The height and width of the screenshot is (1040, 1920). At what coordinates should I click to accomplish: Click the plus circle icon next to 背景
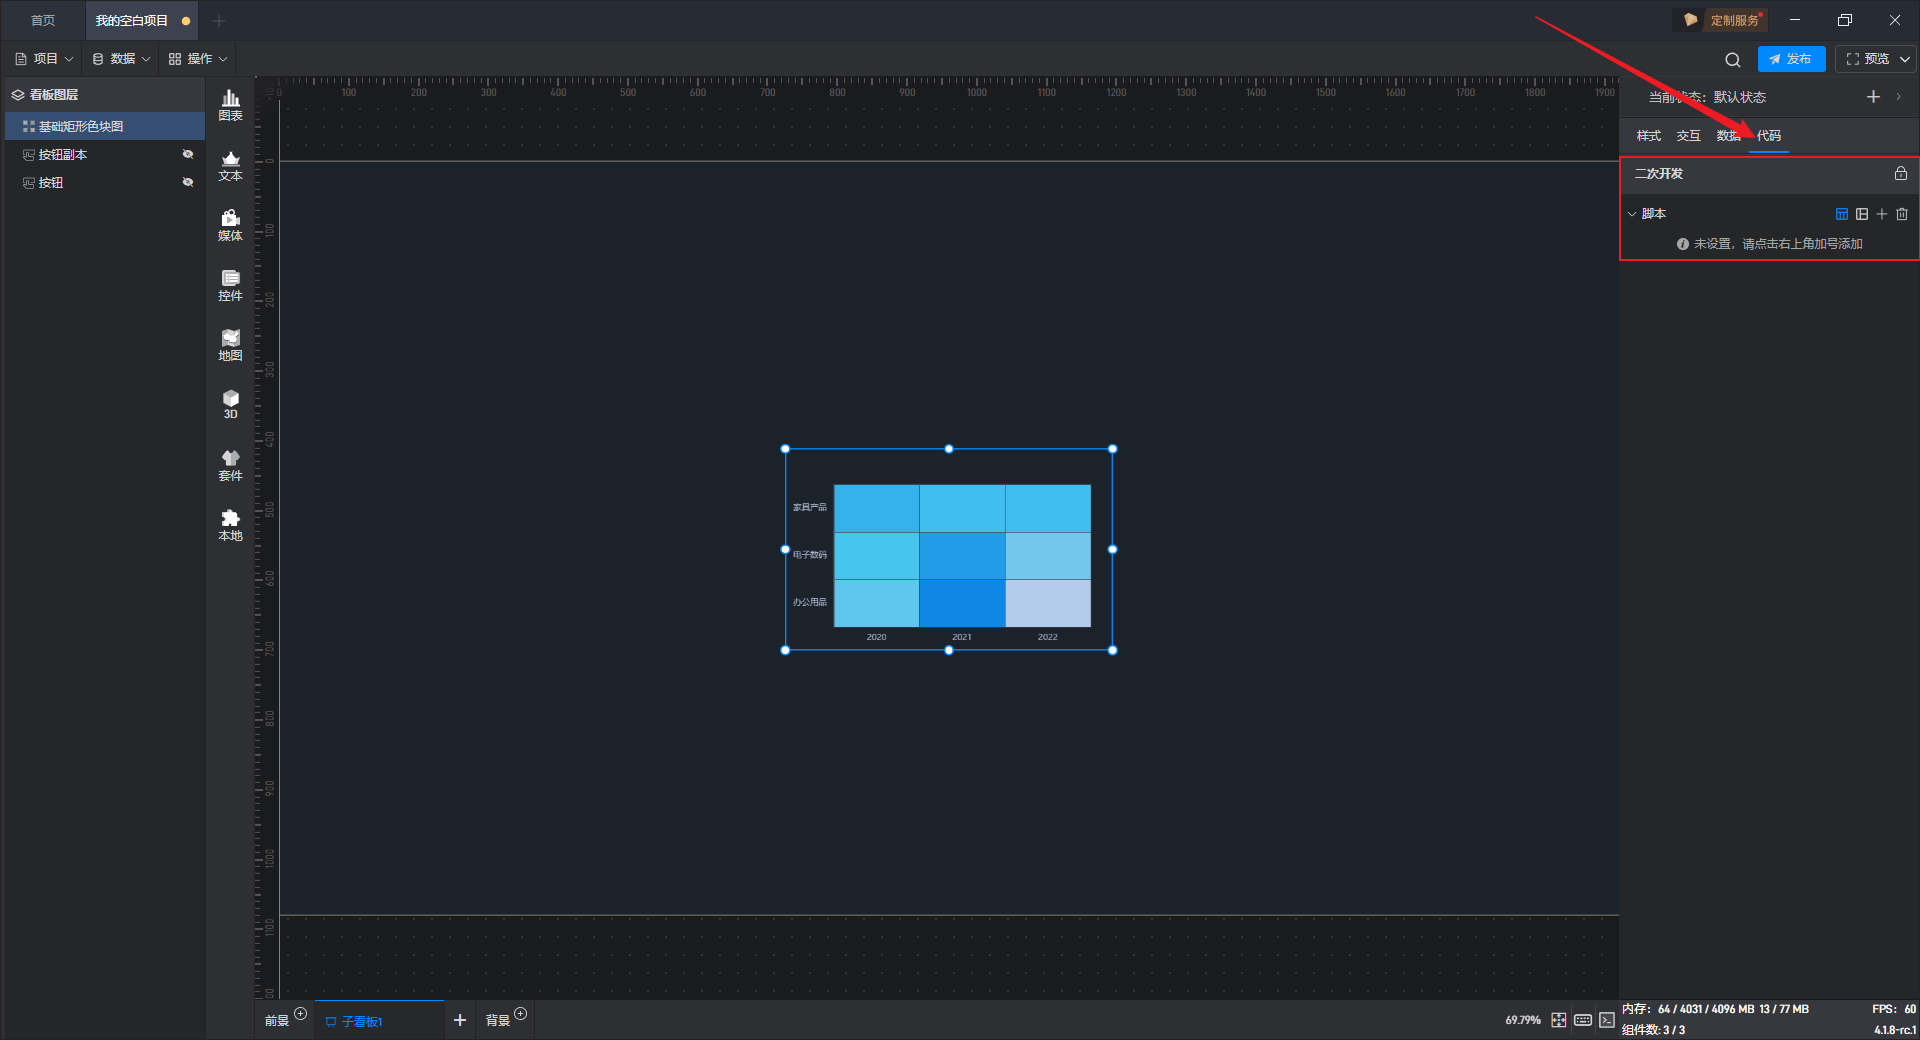[x=520, y=1014]
